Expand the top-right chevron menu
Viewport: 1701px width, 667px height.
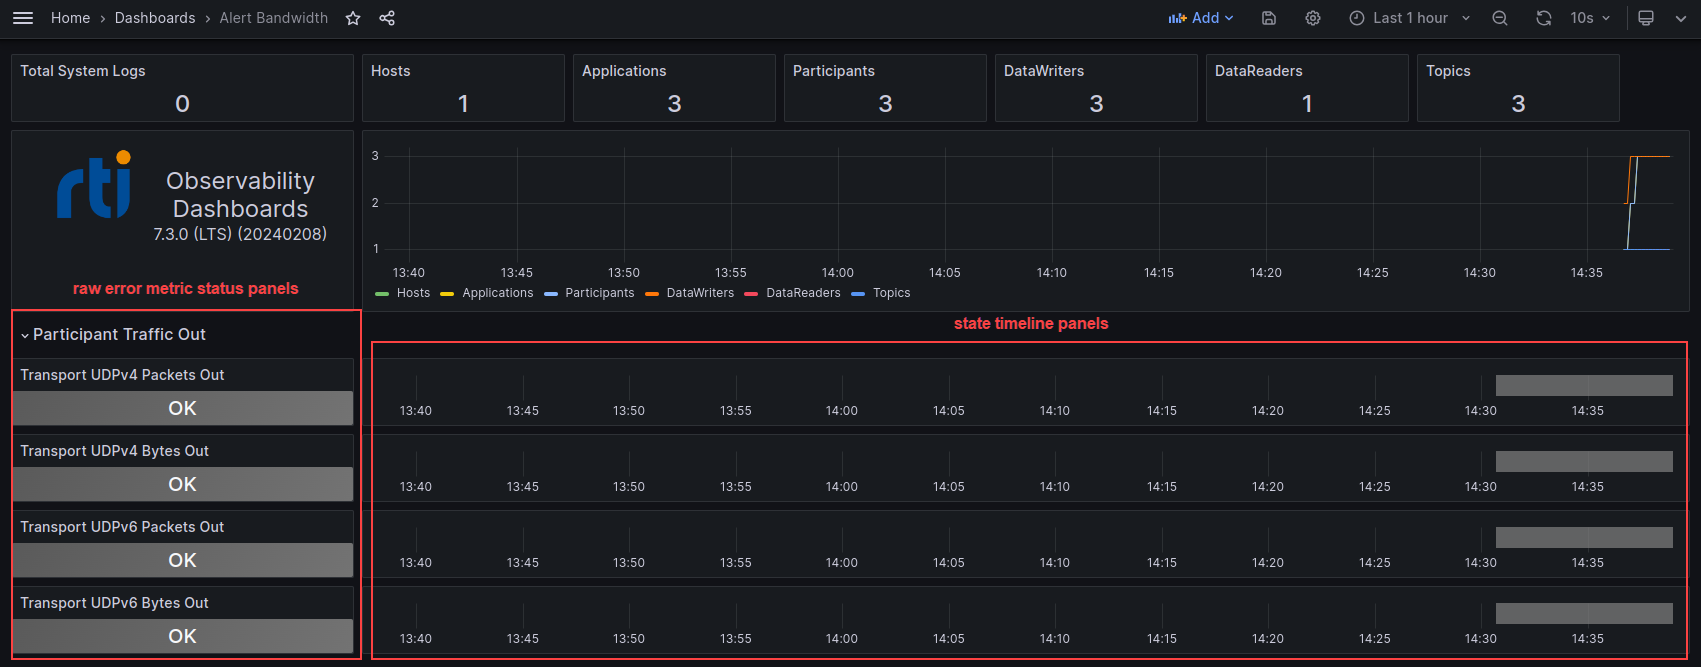[1681, 18]
